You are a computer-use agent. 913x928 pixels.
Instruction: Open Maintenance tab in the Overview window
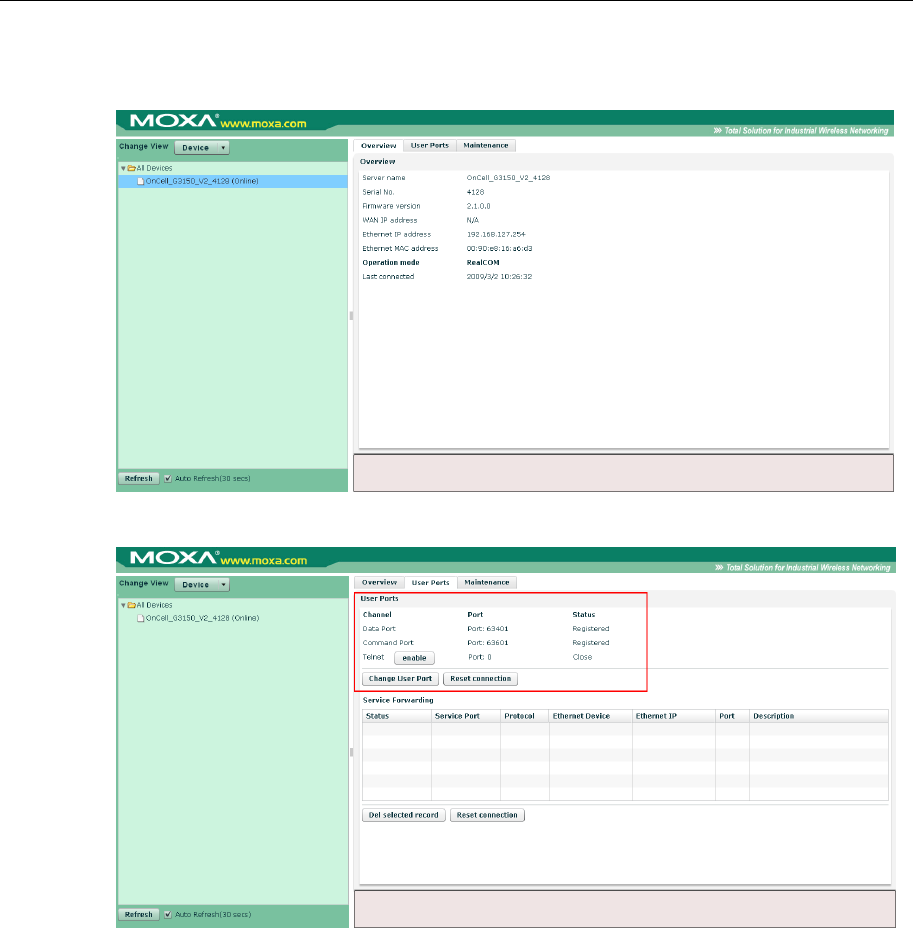tap(486, 146)
